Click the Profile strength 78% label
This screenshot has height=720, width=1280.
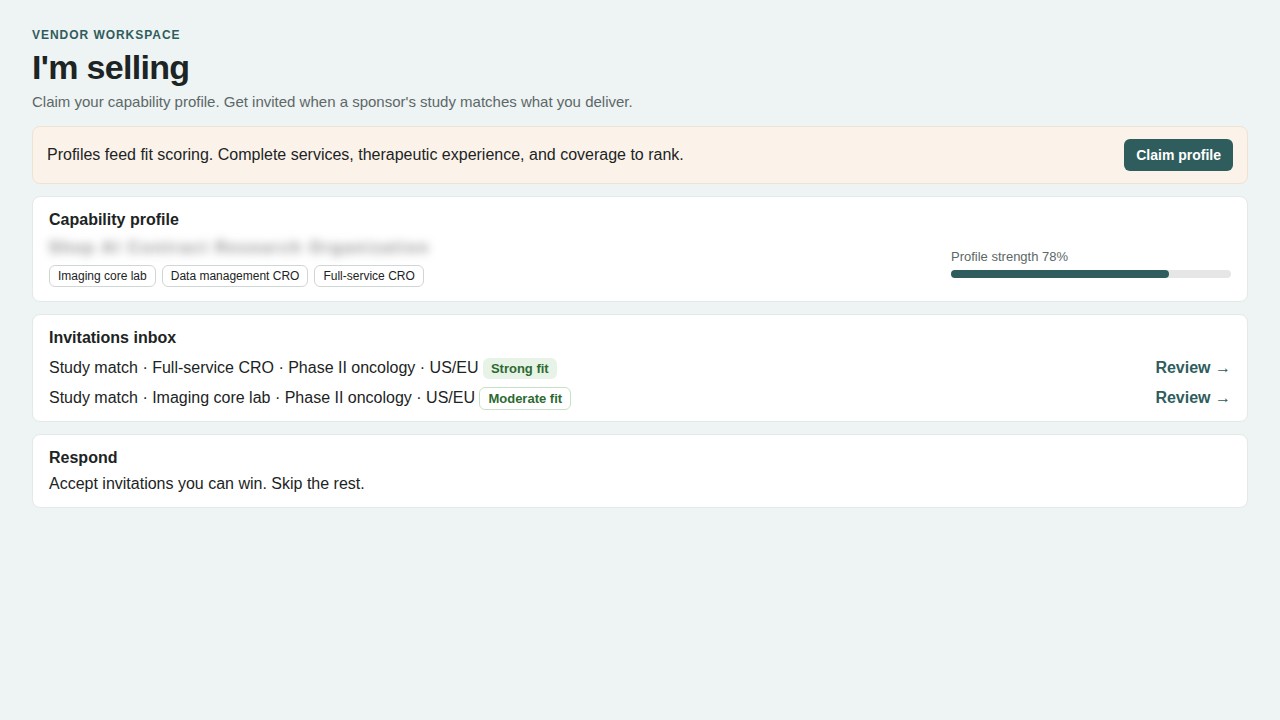coord(1009,257)
